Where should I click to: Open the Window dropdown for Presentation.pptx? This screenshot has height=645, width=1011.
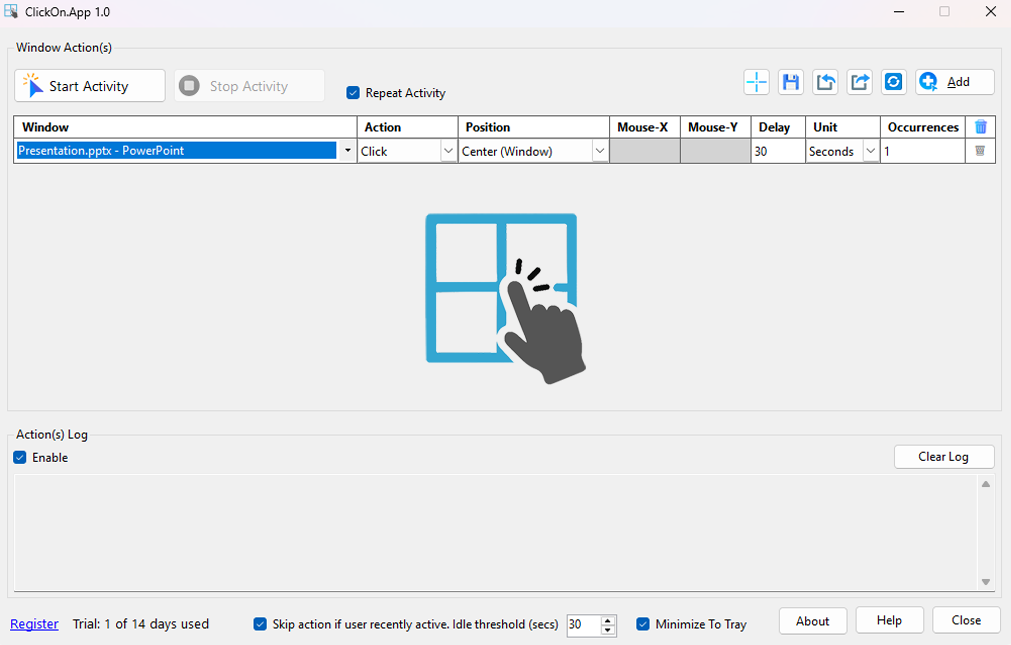click(348, 151)
